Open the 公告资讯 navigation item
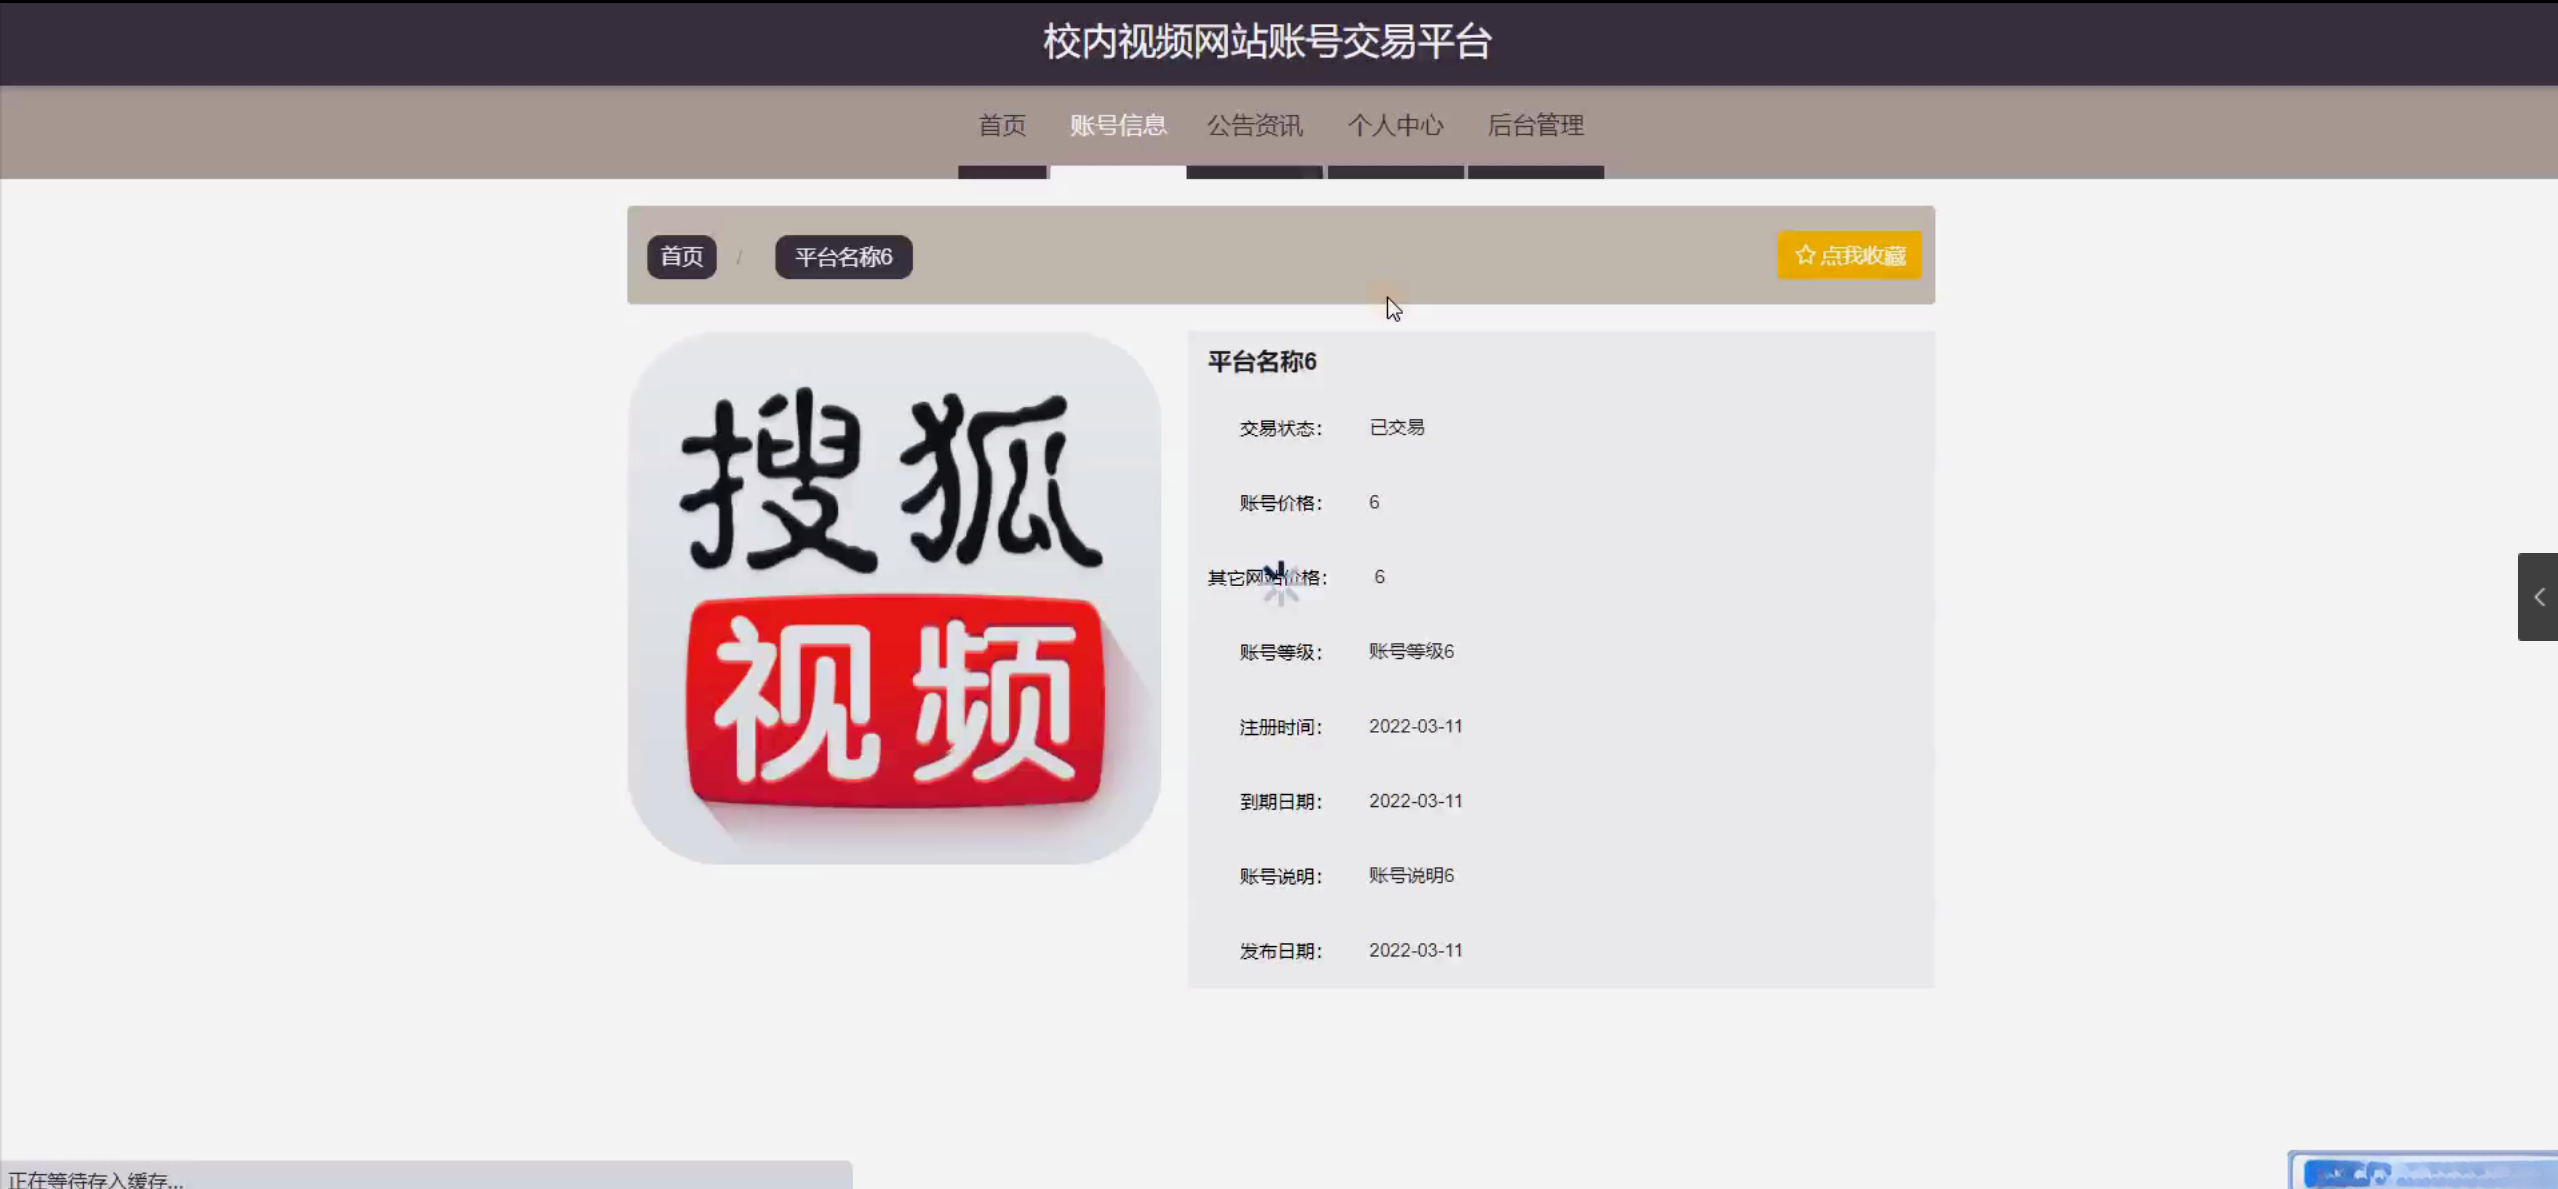2558x1189 pixels. [1254, 126]
